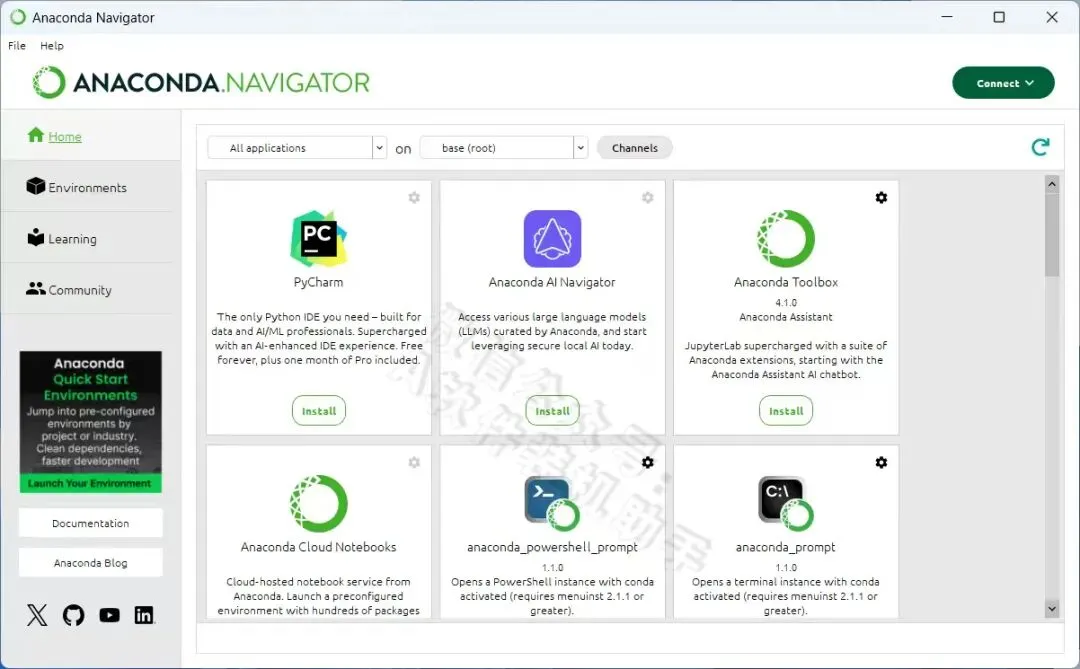Image resolution: width=1080 pixels, height=669 pixels.
Task: Open gear options on anaconda_prompt card
Action: 881,462
